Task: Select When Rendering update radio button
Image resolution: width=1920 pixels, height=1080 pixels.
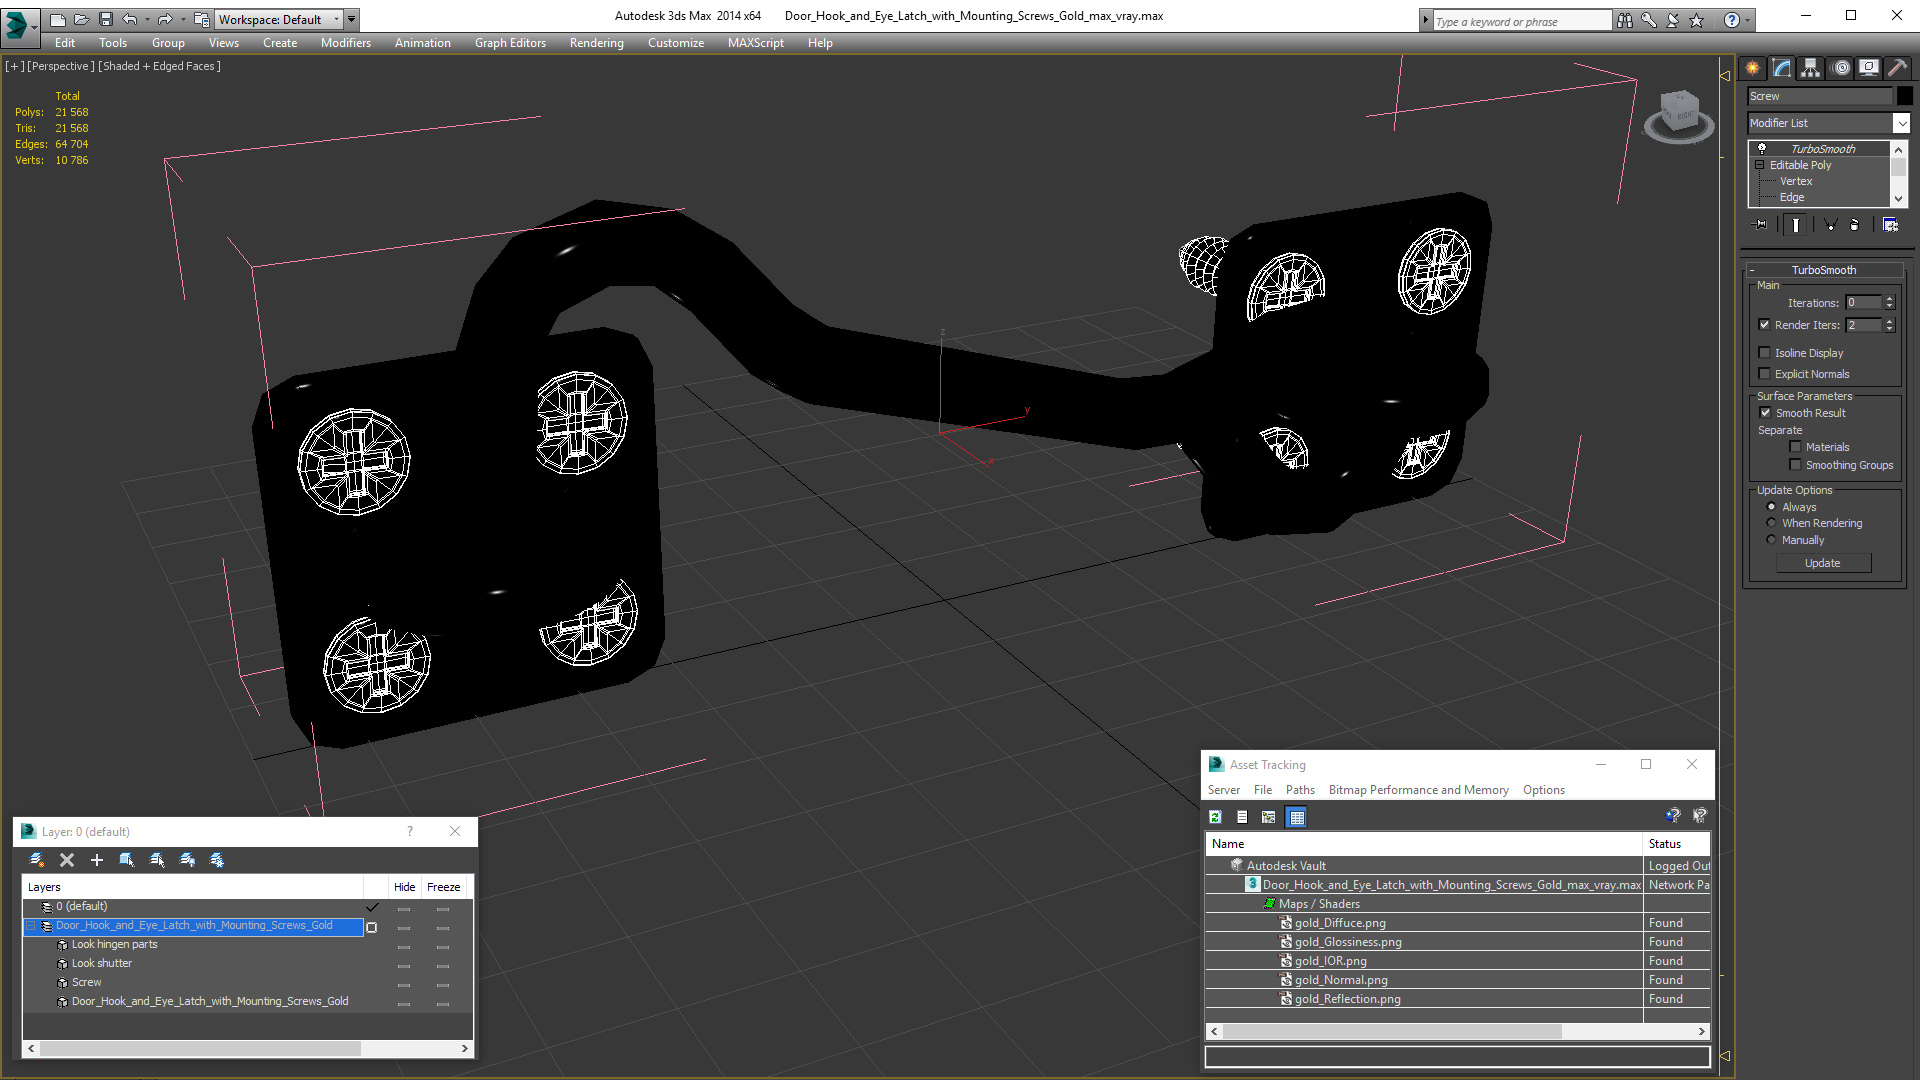Action: [1772, 523]
